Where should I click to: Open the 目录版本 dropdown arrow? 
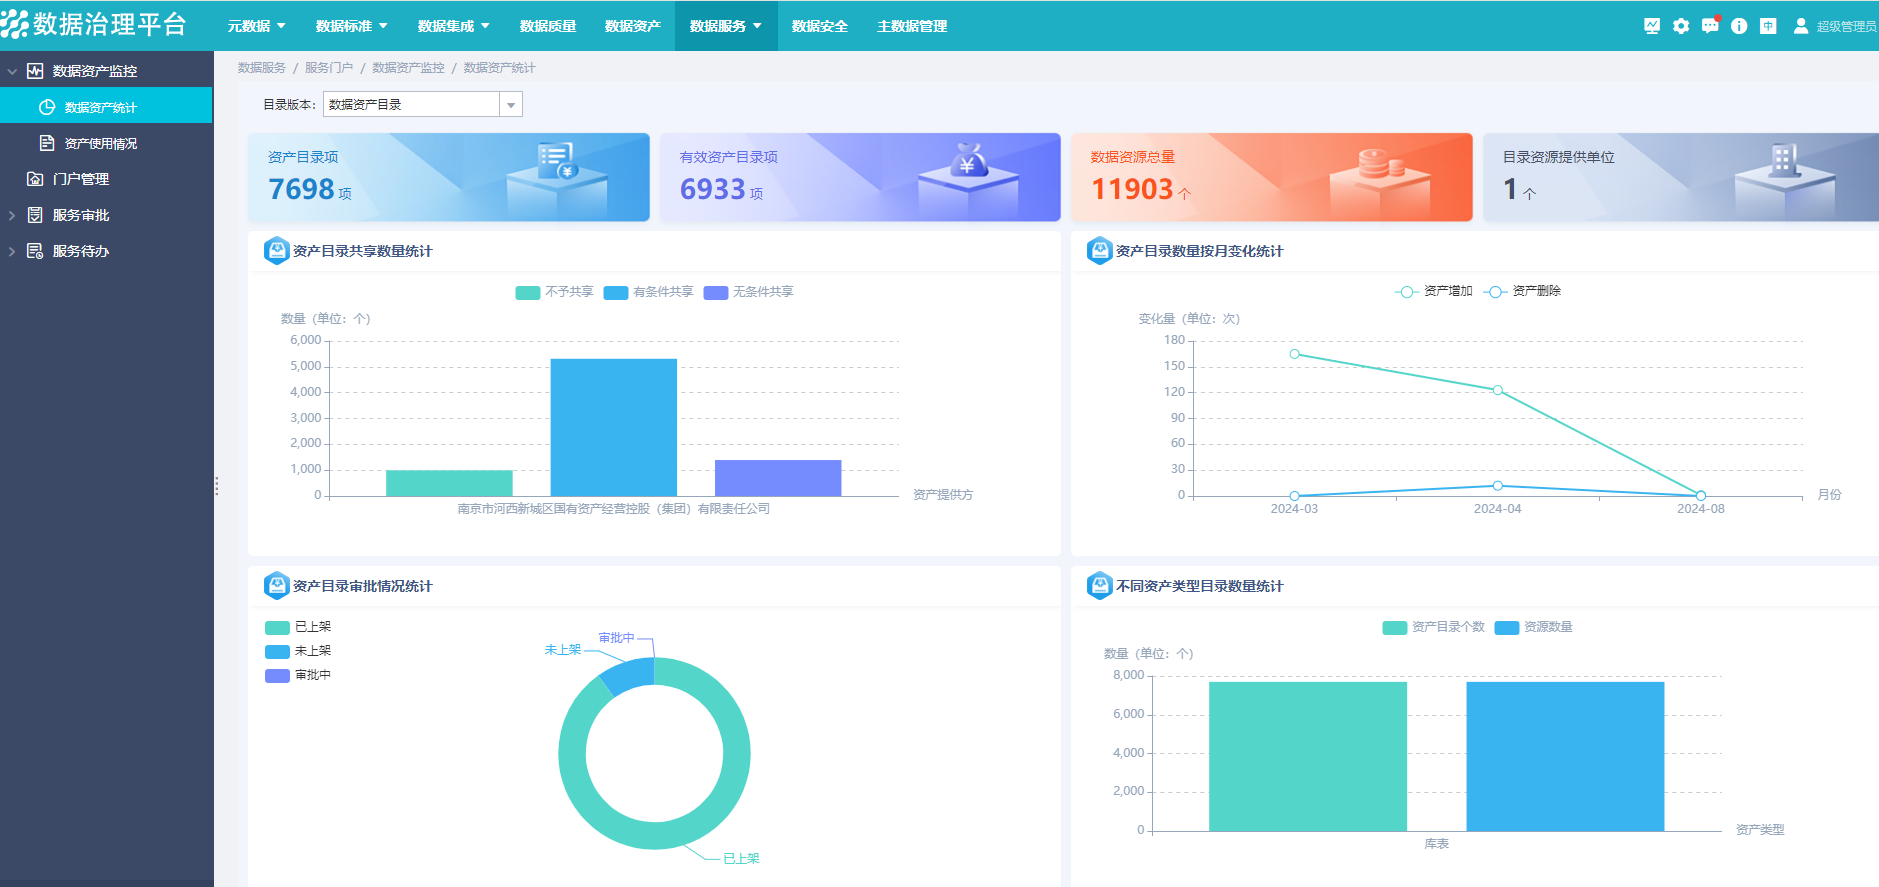coord(511,105)
